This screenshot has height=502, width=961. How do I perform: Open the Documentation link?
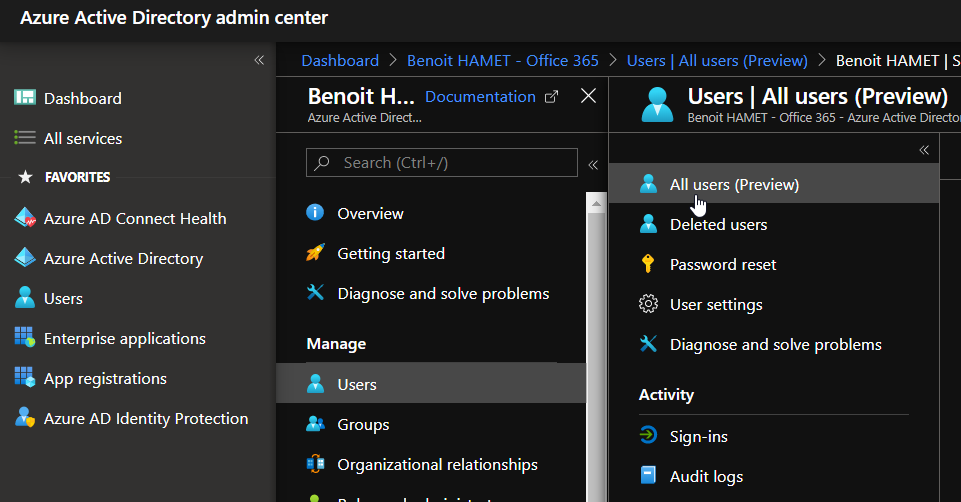[x=480, y=96]
